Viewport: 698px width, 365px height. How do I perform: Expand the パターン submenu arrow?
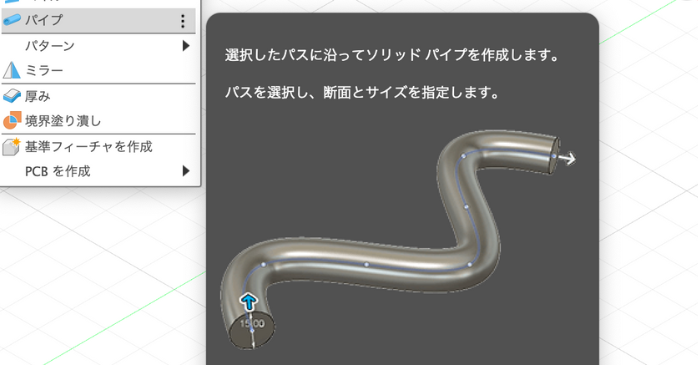186,46
